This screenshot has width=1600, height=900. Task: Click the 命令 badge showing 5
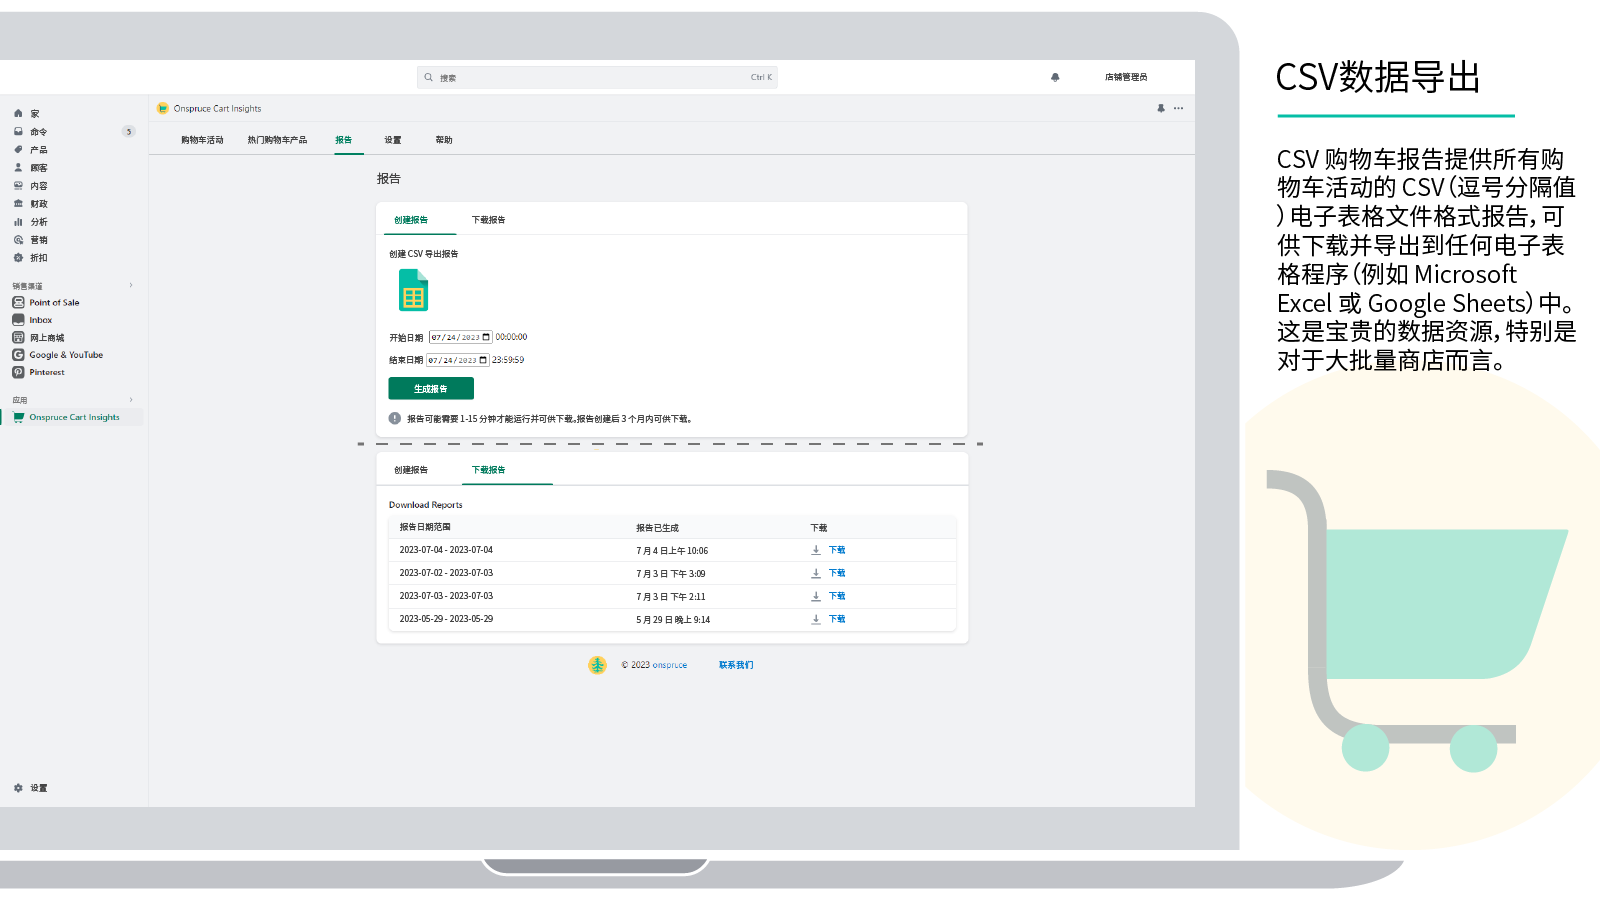(x=129, y=132)
